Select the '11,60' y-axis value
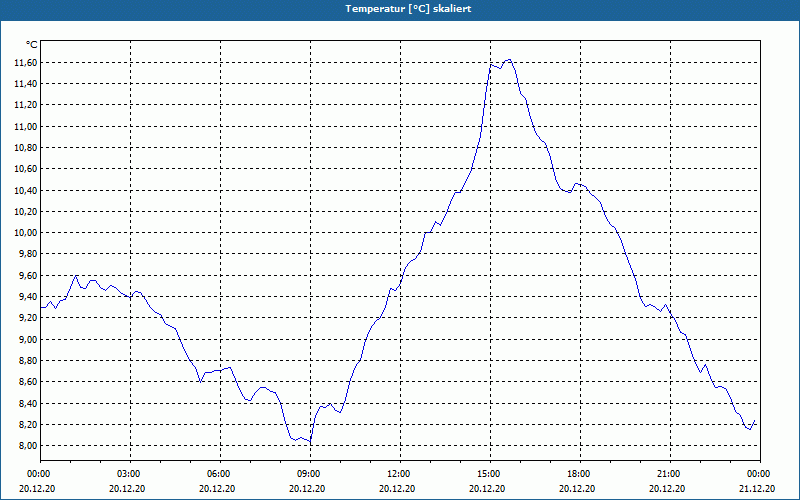 tap(26, 63)
